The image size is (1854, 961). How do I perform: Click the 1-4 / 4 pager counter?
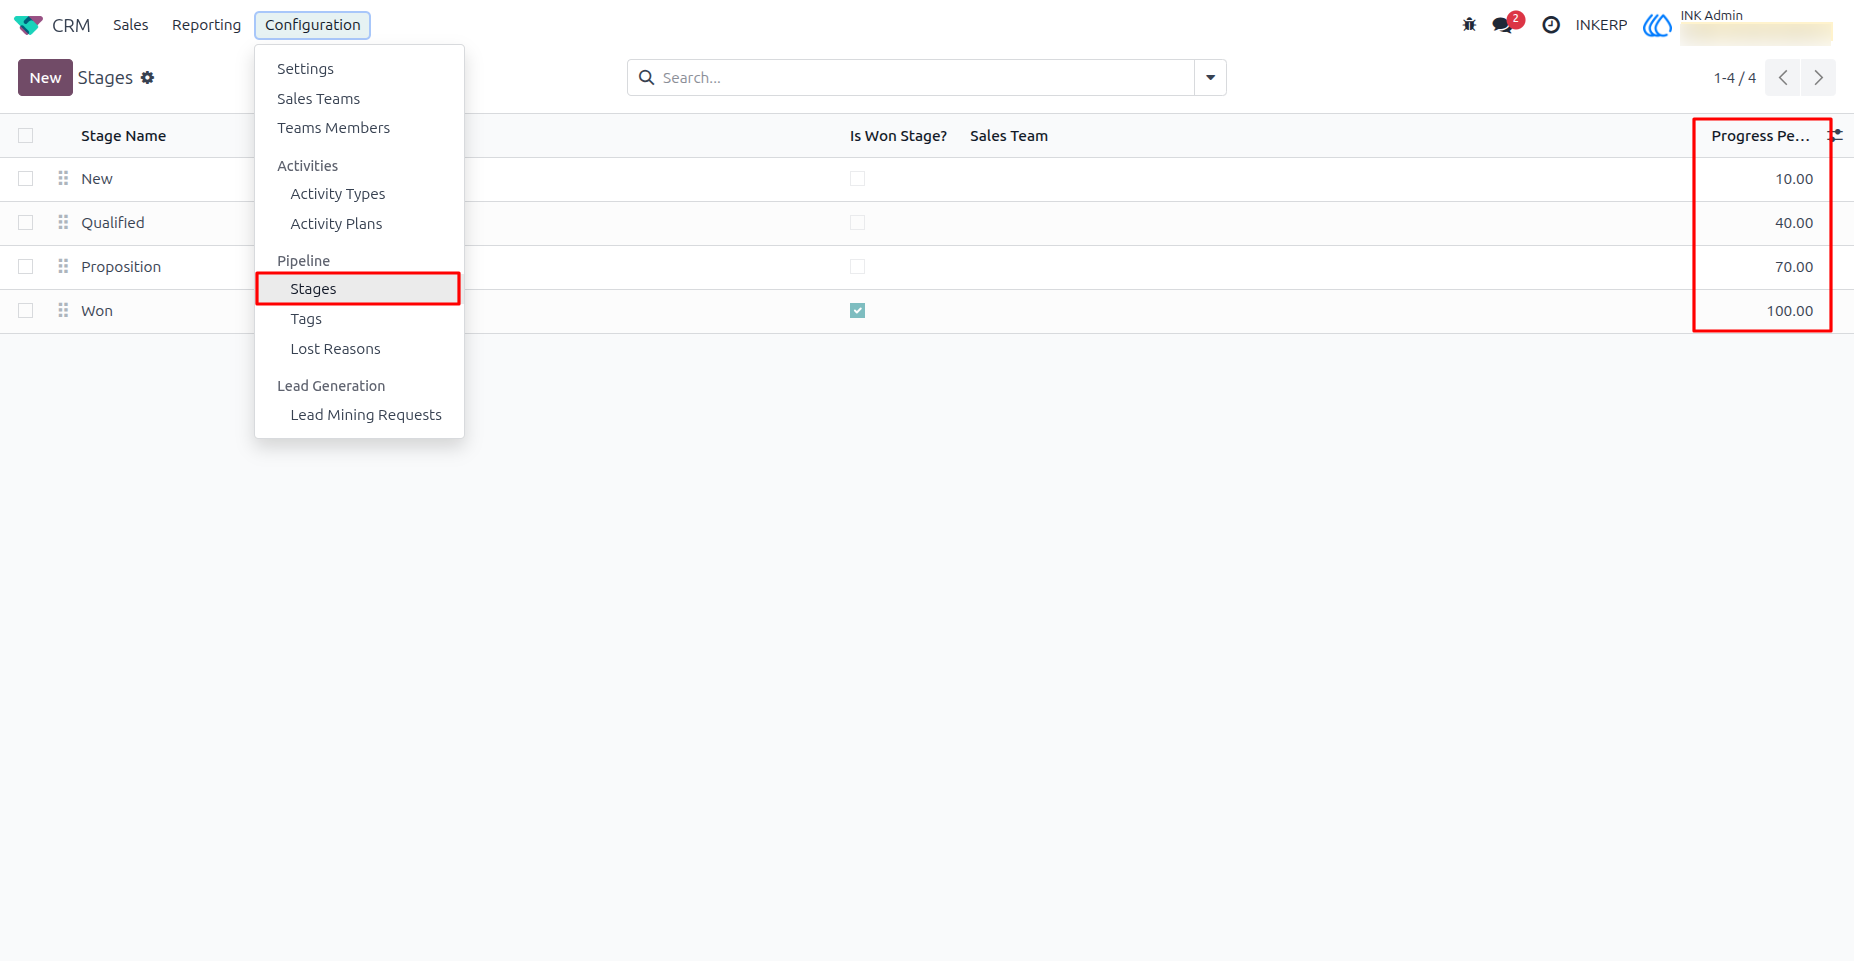1735,78
